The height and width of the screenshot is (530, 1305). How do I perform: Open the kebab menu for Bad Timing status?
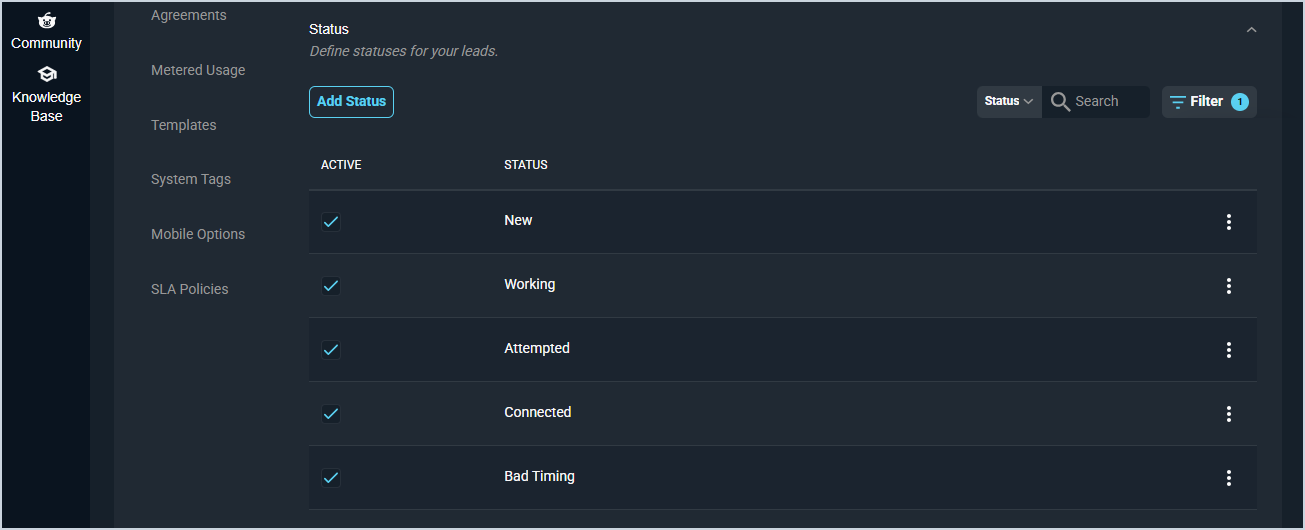pyautogui.click(x=1229, y=478)
